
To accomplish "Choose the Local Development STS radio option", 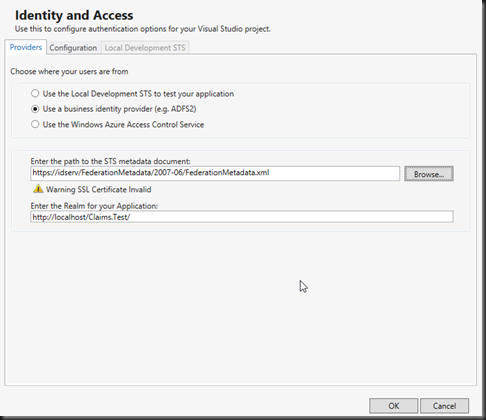I will (35, 94).
